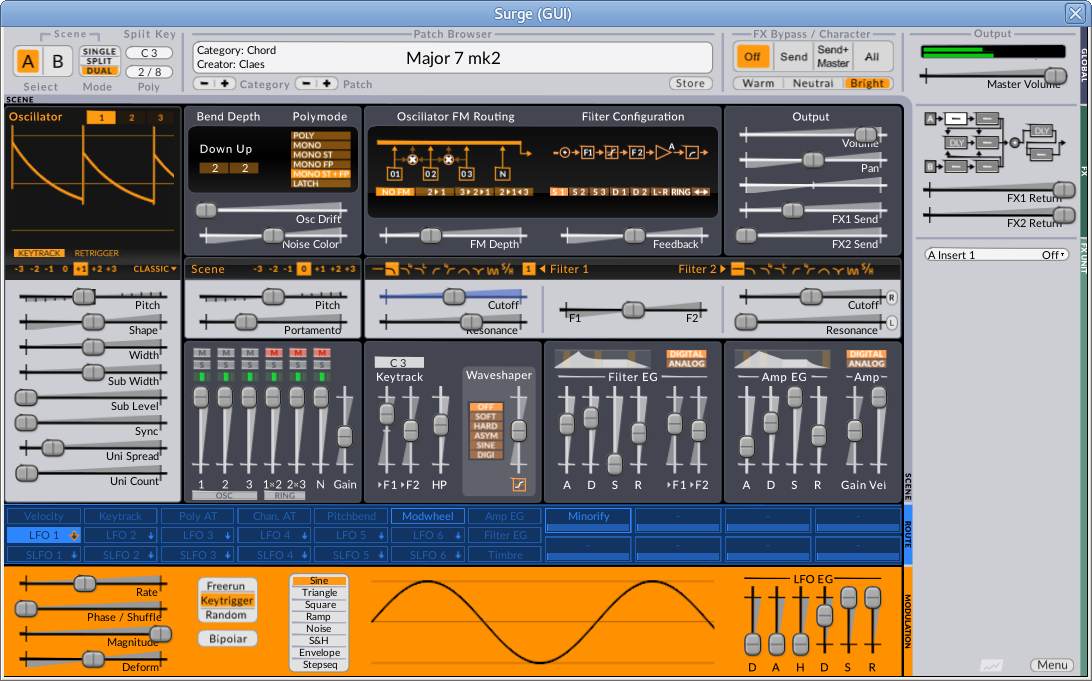Toggle LFO Bipolar mode
Screen dimensions: 1092x681
[x=228, y=639]
